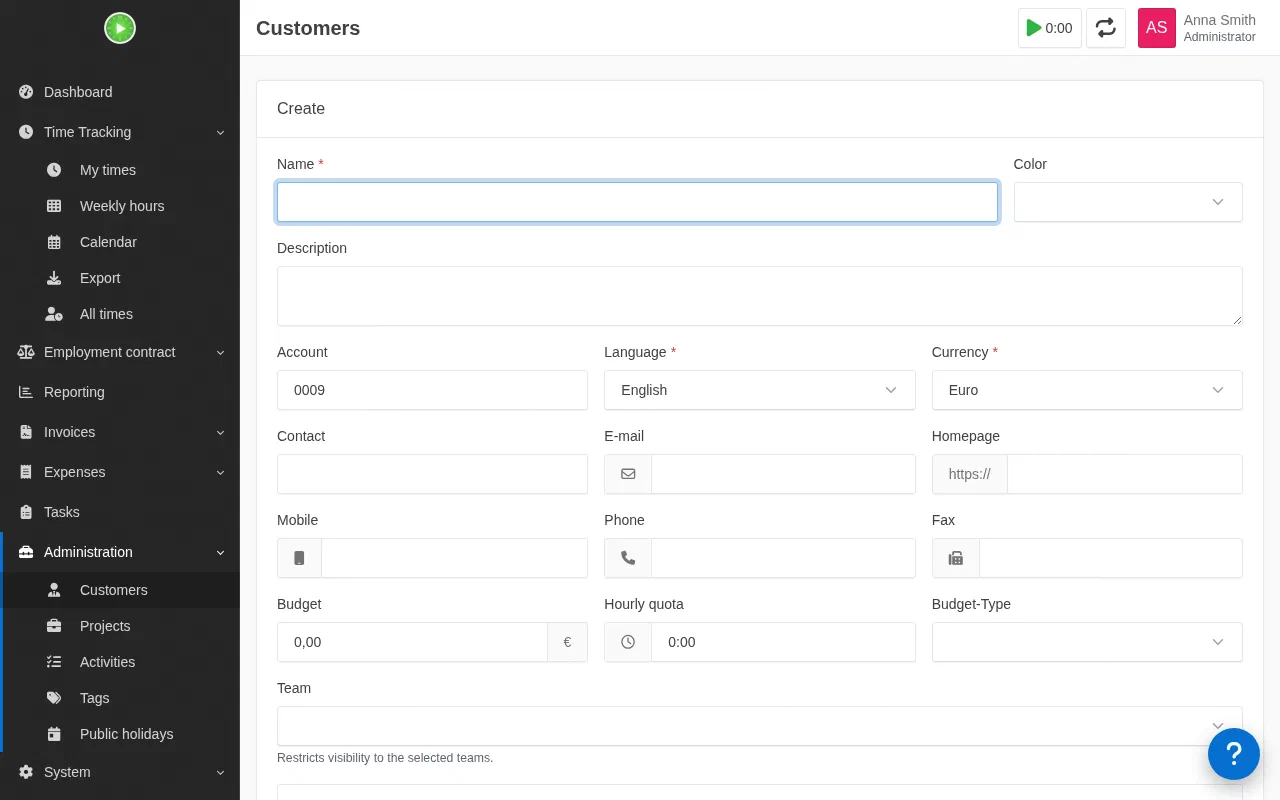This screenshot has height=800, width=1280.
Task: Click the mobile device icon beside Mobile field
Action: coord(299,558)
